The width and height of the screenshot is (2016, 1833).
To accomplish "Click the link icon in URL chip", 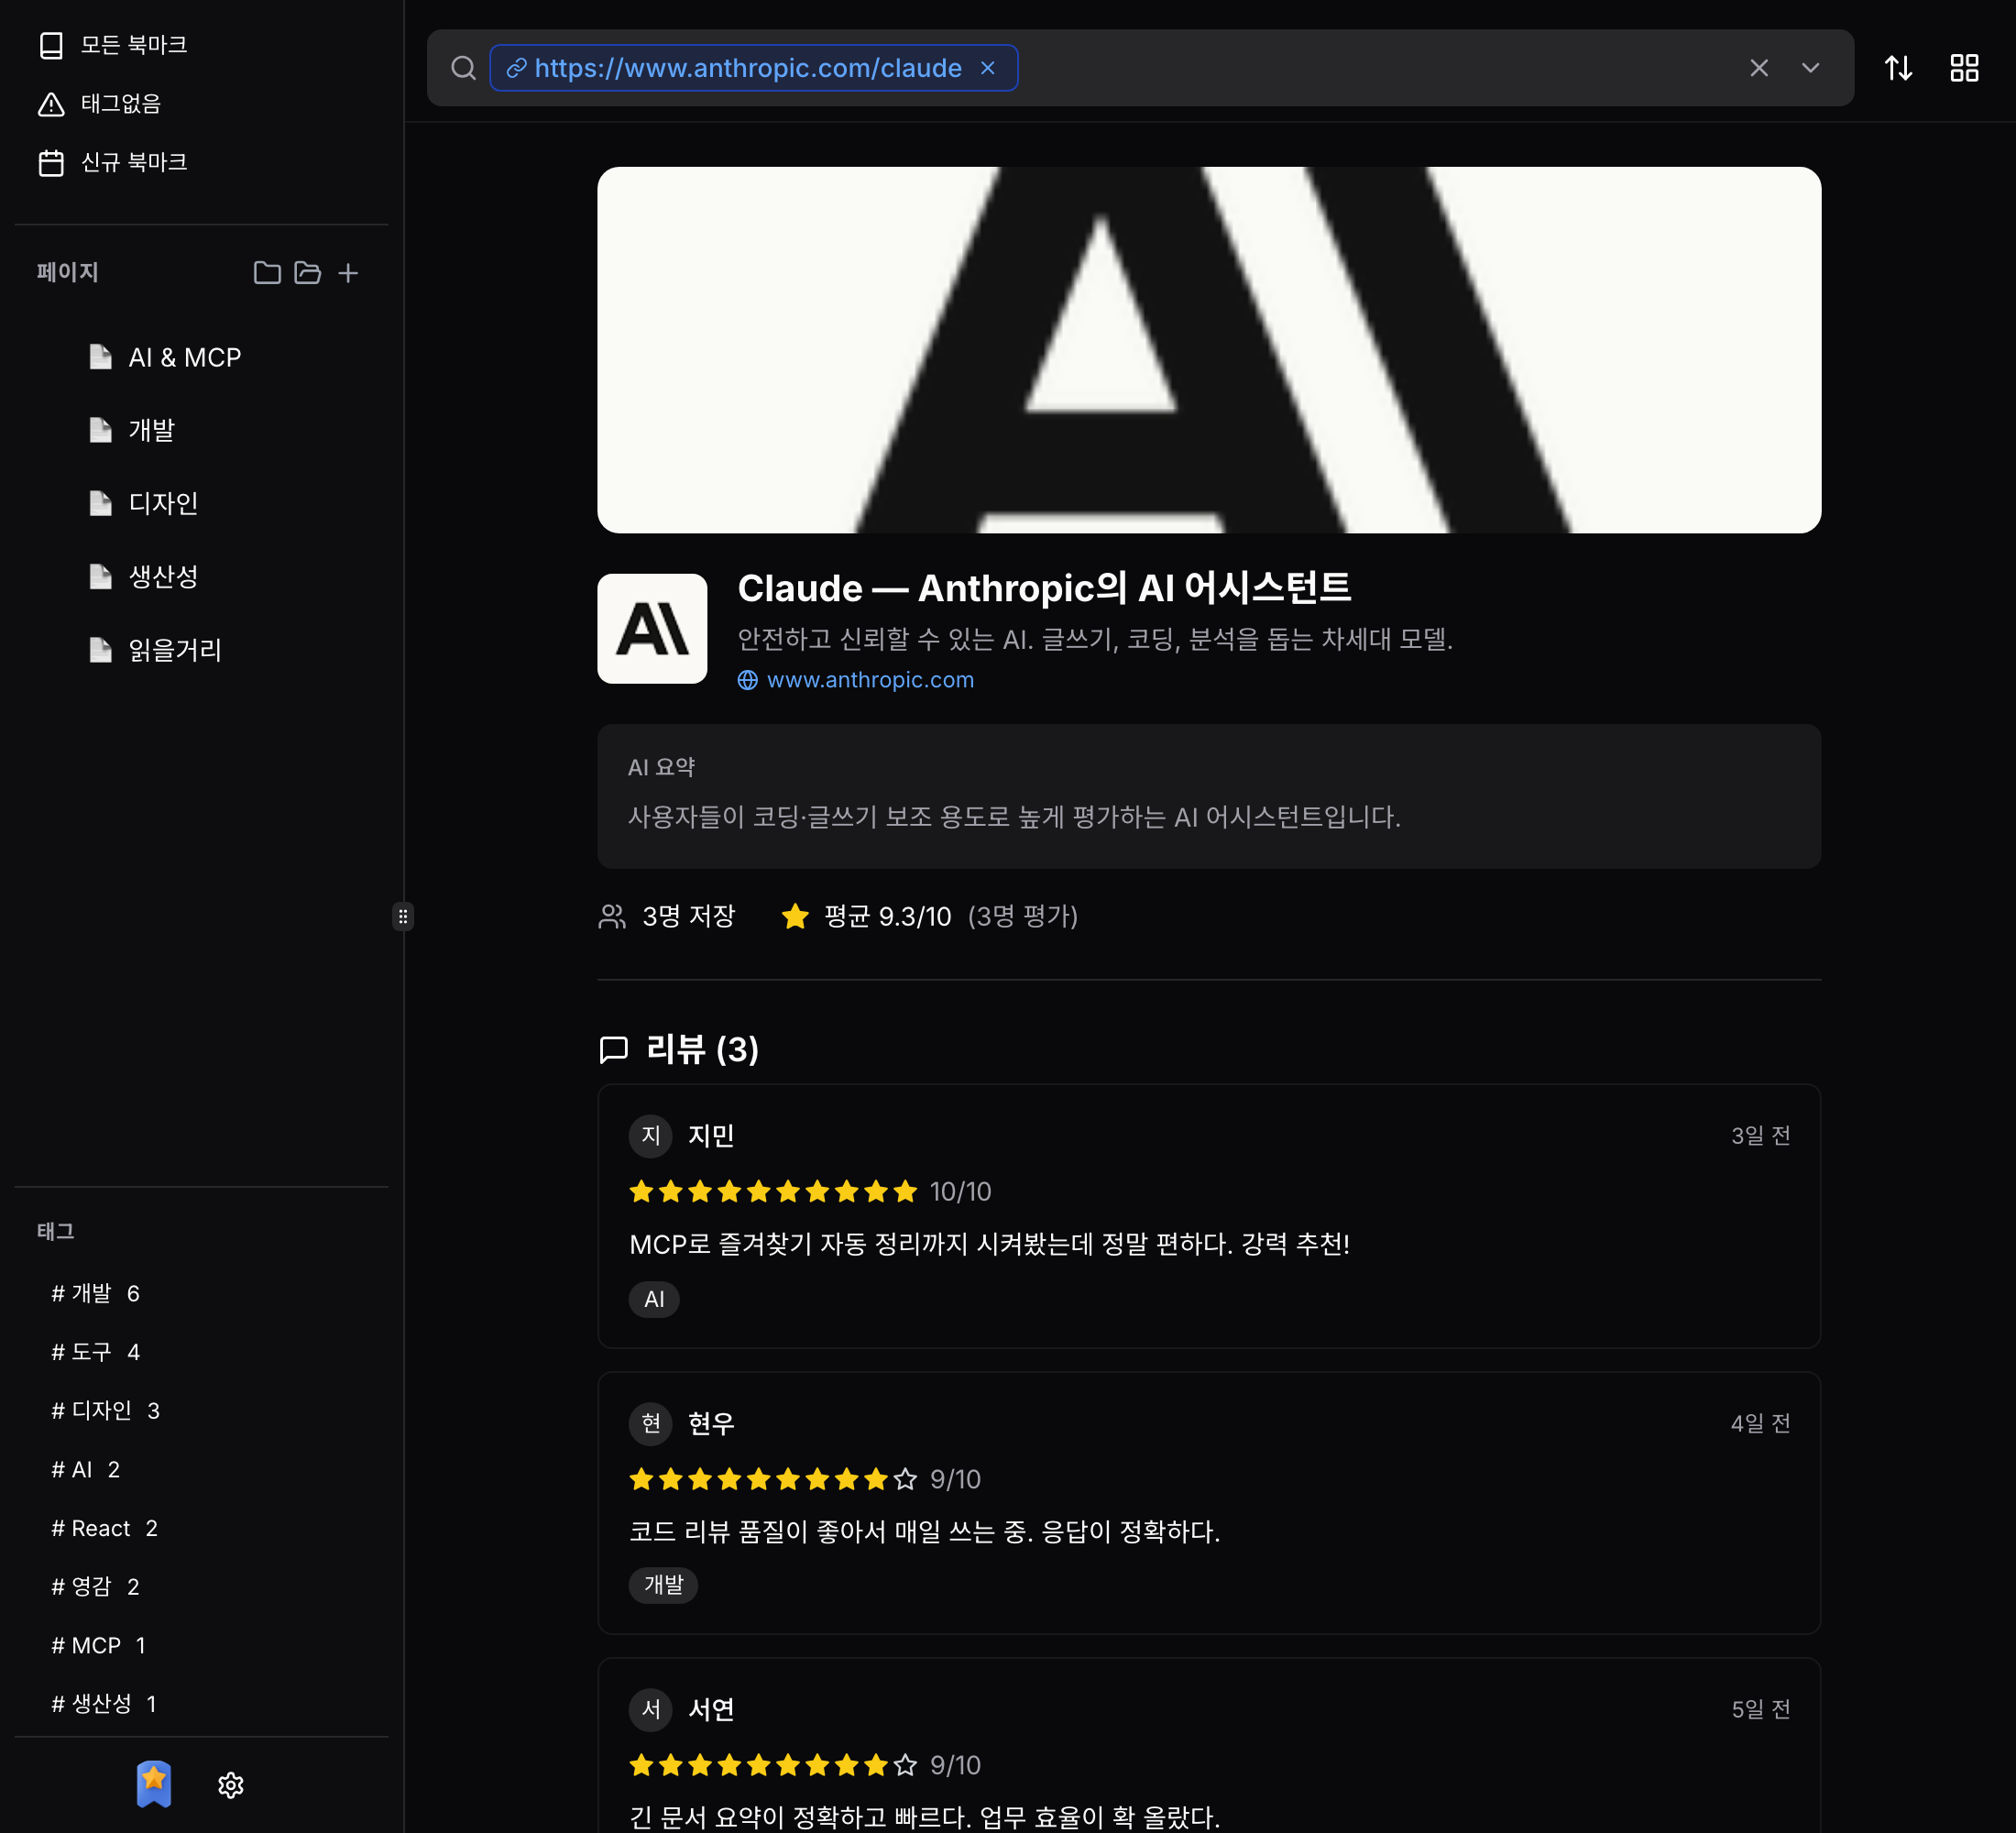I will click(x=517, y=68).
